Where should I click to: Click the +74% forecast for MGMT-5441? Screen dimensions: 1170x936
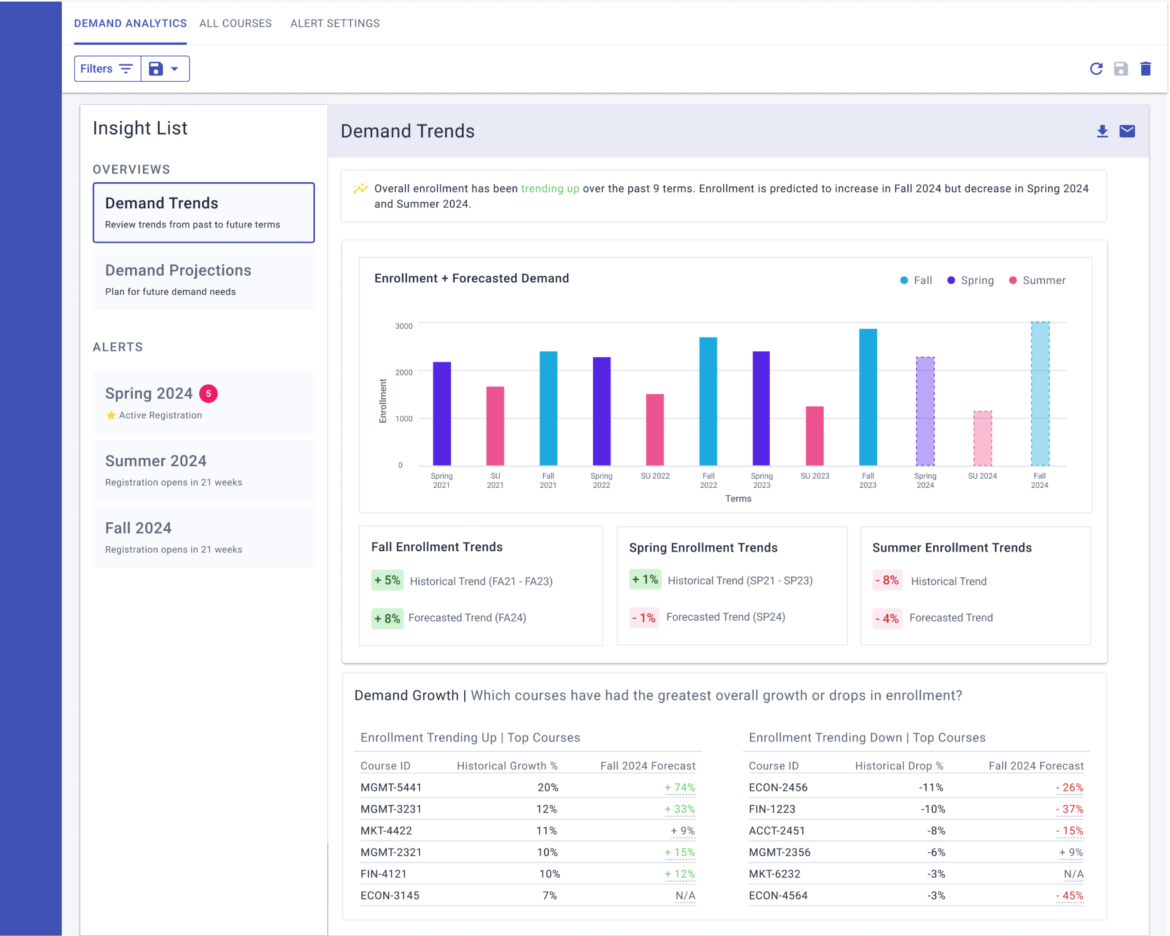(680, 787)
